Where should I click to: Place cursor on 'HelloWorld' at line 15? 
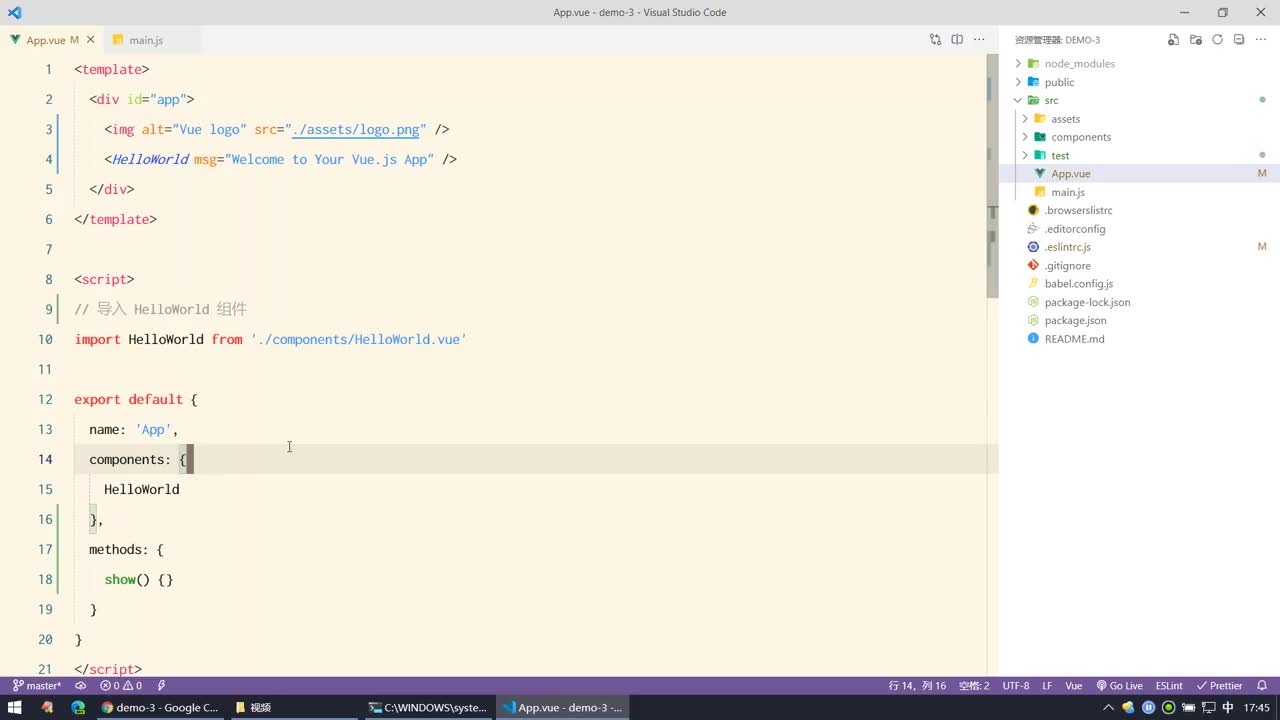pyautogui.click(x=142, y=489)
